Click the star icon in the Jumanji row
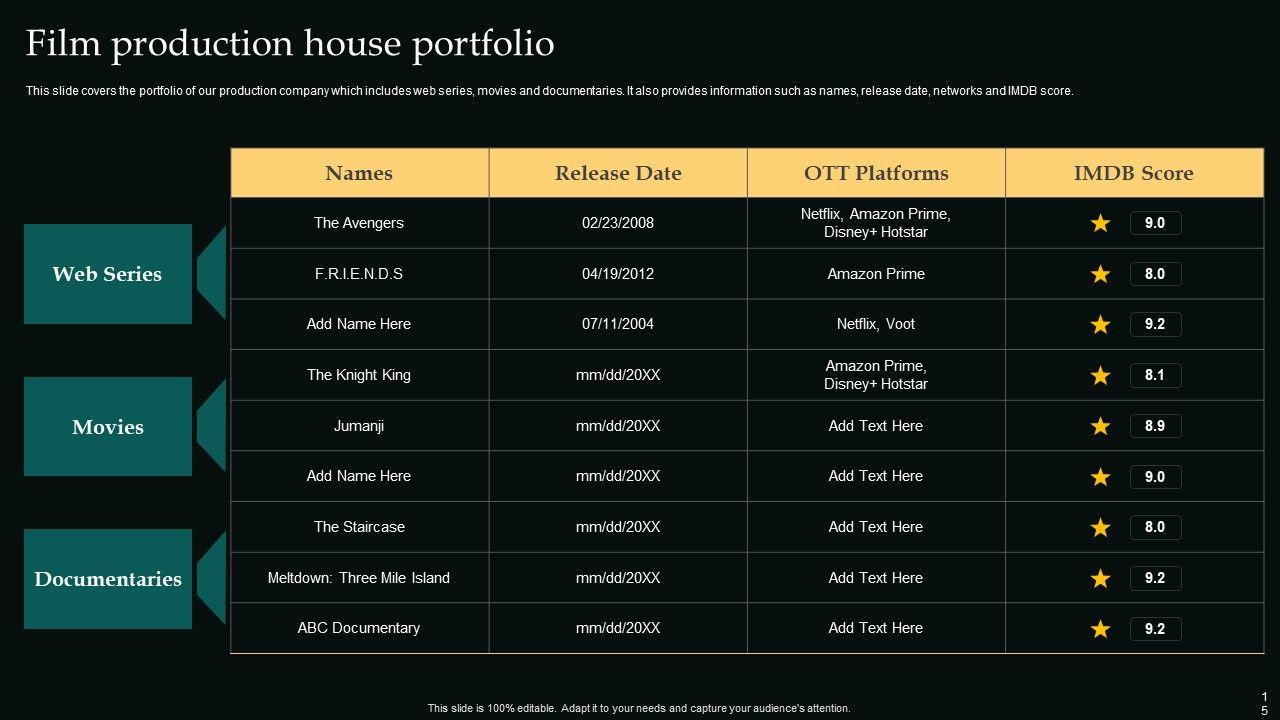1280x720 pixels. (x=1100, y=426)
